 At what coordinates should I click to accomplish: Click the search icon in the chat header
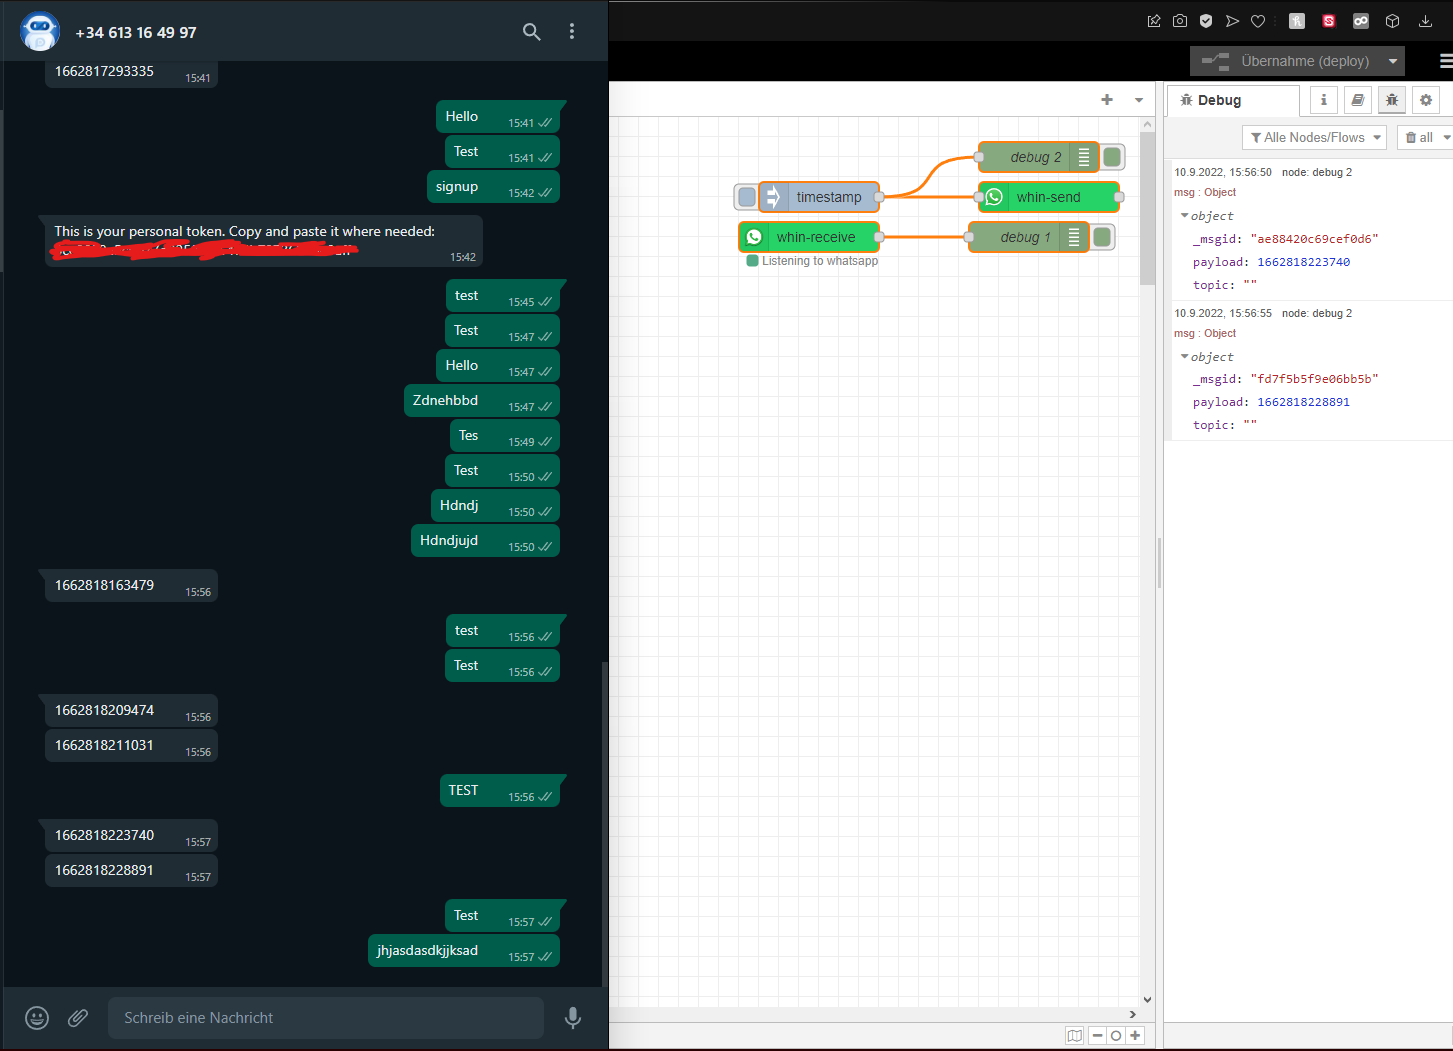pyautogui.click(x=531, y=31)
